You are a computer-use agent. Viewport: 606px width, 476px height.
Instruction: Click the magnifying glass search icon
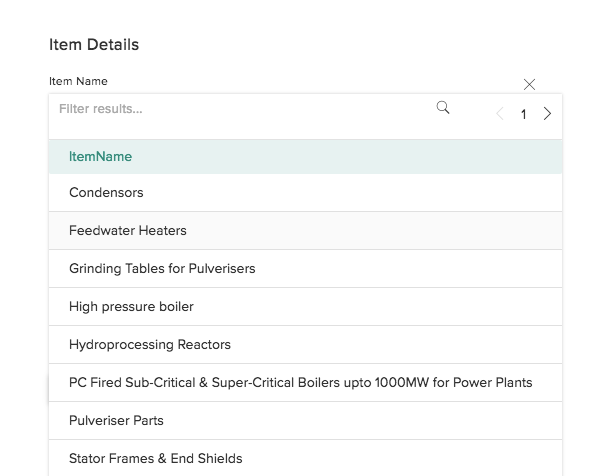443,108
